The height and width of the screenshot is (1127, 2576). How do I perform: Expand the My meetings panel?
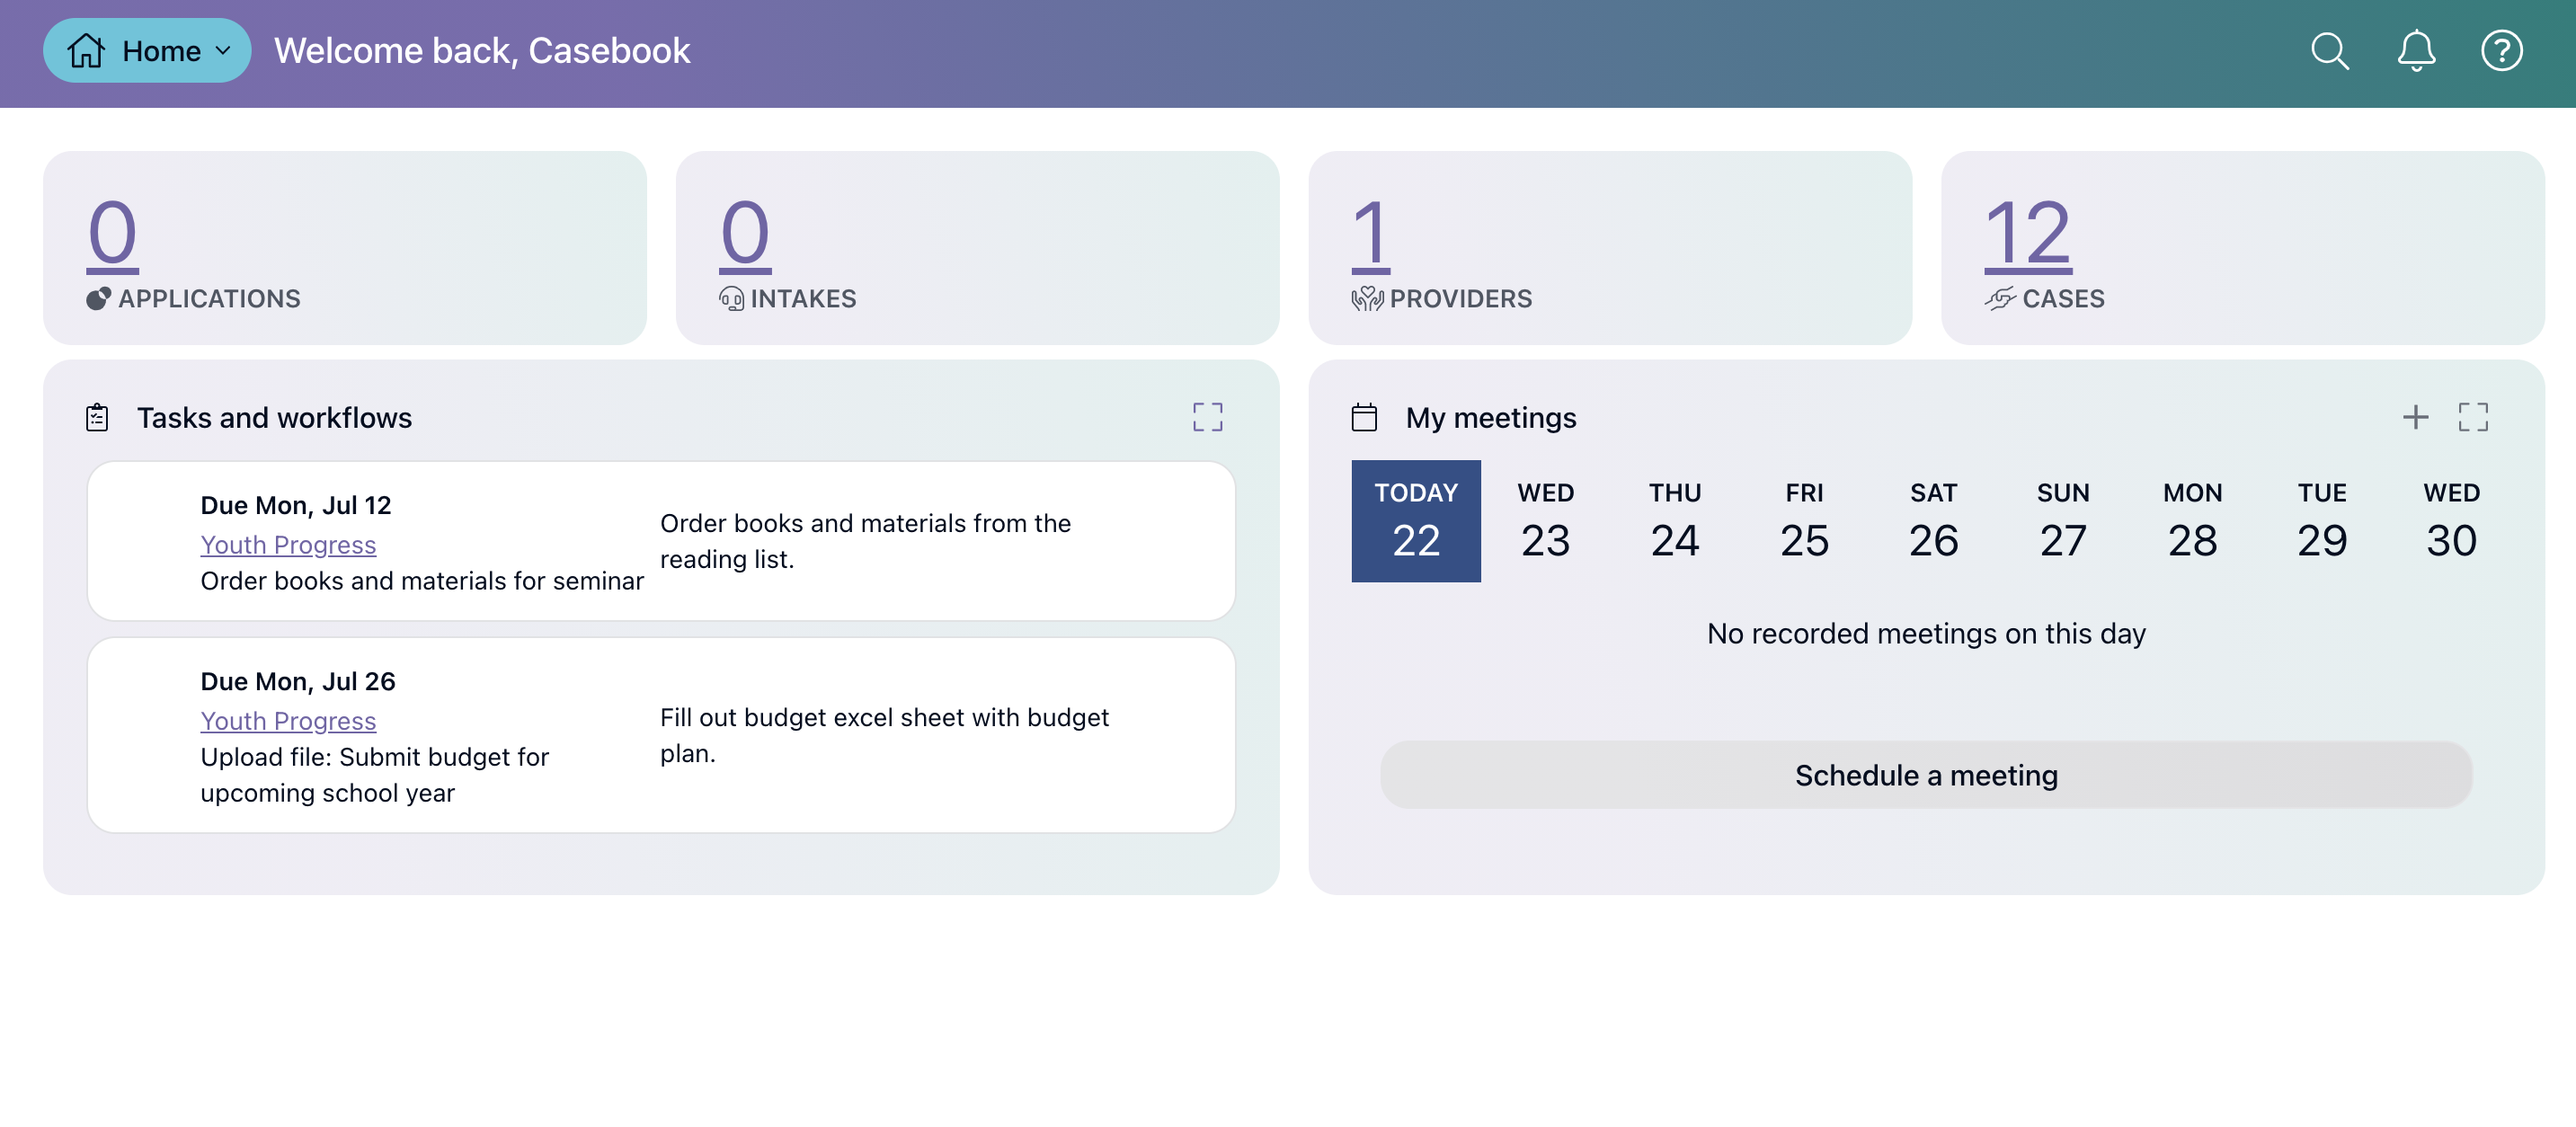point(2472,417)
